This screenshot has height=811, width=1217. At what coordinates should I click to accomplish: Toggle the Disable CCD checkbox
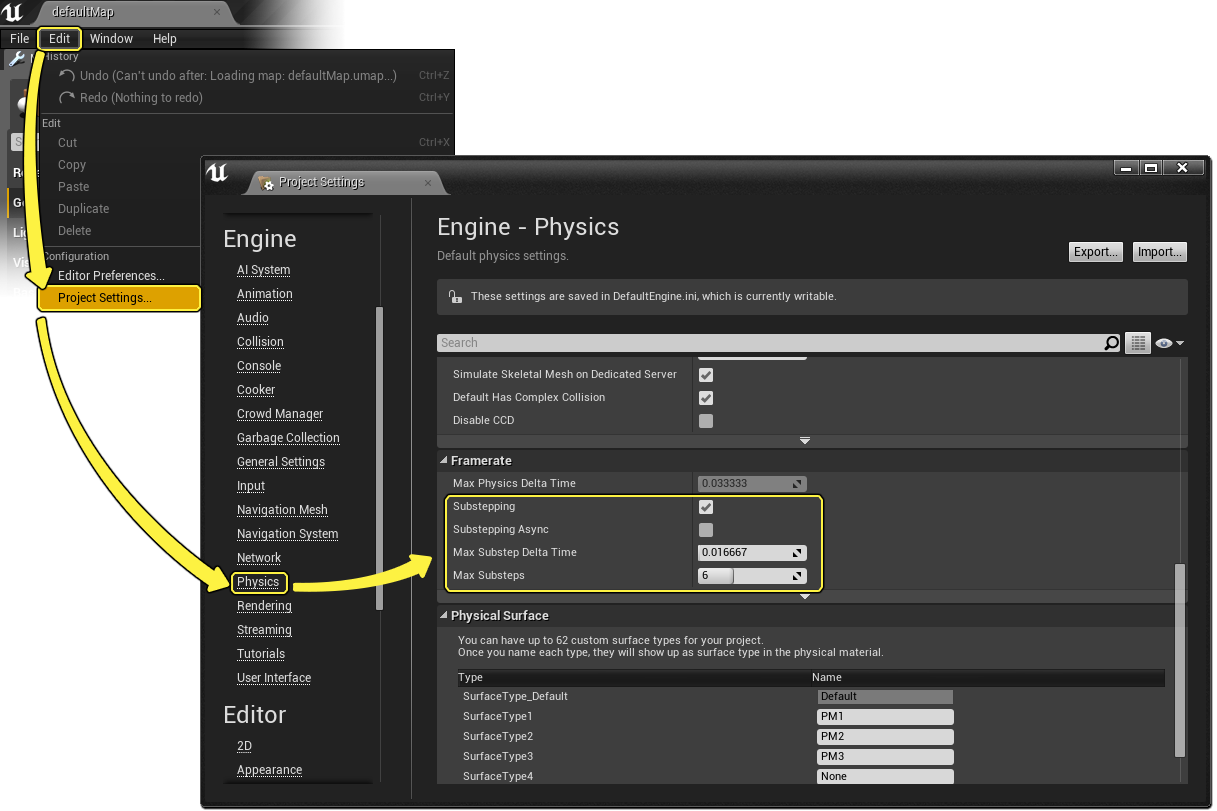pos(706,421)
